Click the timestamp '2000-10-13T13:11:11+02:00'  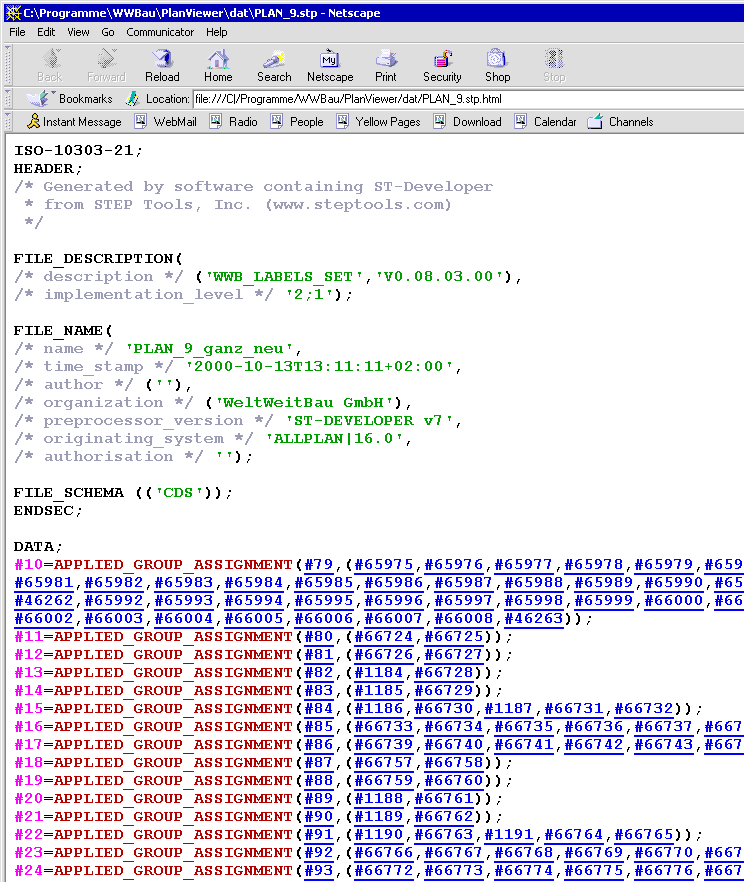point(319,367)
